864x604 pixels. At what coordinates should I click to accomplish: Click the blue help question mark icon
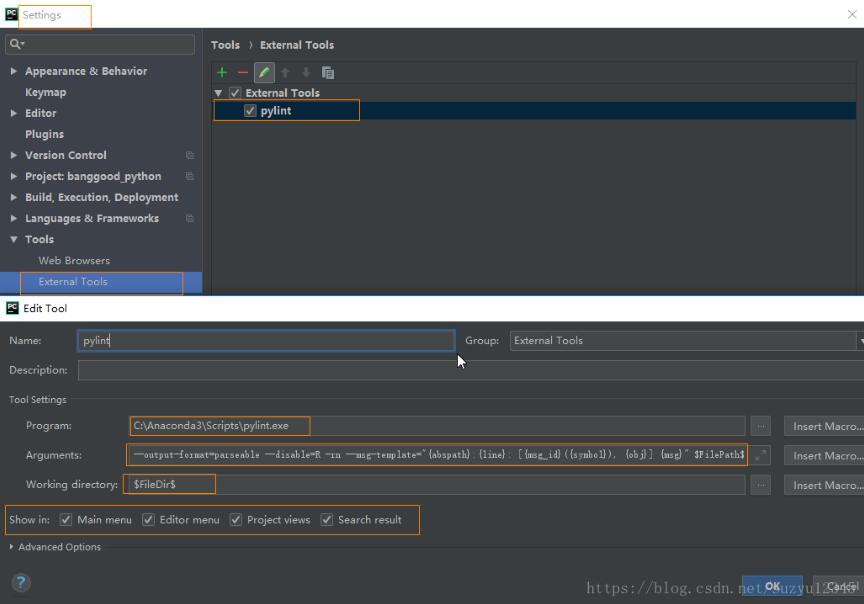(21, 582)
